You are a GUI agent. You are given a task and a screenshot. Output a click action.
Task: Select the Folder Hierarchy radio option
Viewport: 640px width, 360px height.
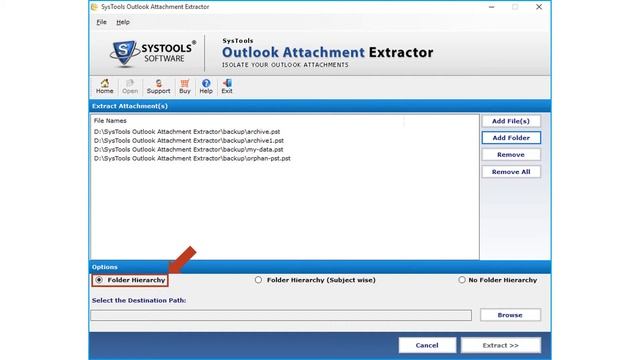pyautogui.click(x=99, y=280)
